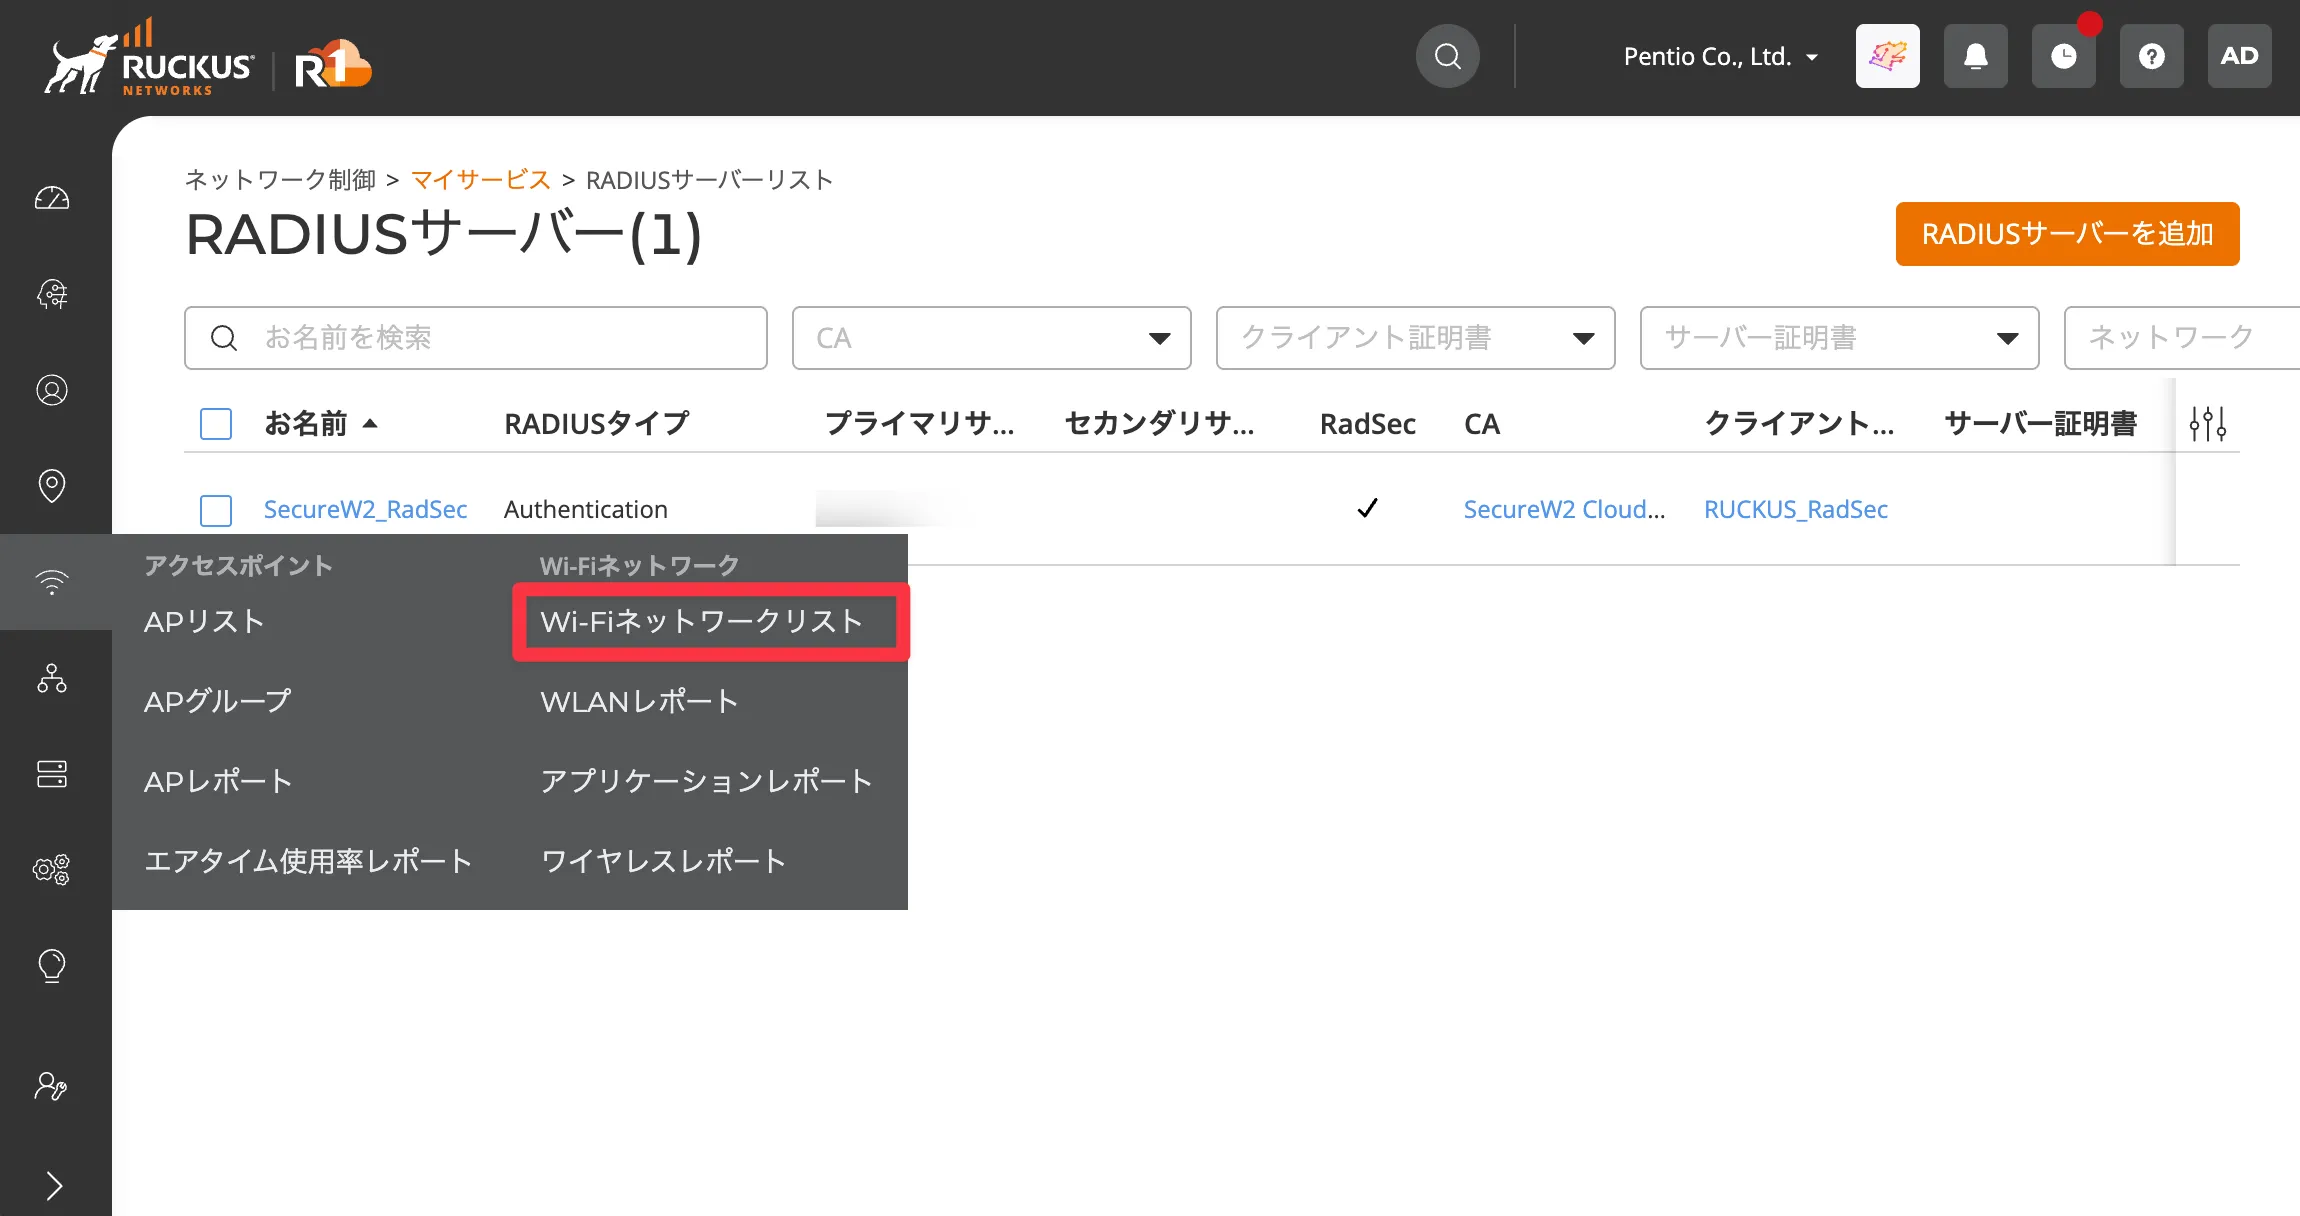Click the Authentication cell in SecureW2_RadSec row
The height and width of the screenshot is (1216, 2300).
click(586, 510)
